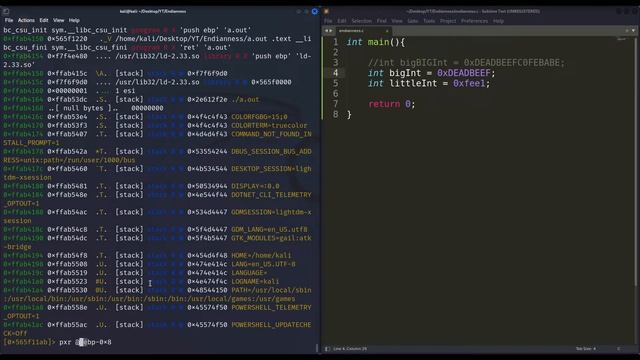Click the Sublime minimap at top right

[x=621, y=40]
